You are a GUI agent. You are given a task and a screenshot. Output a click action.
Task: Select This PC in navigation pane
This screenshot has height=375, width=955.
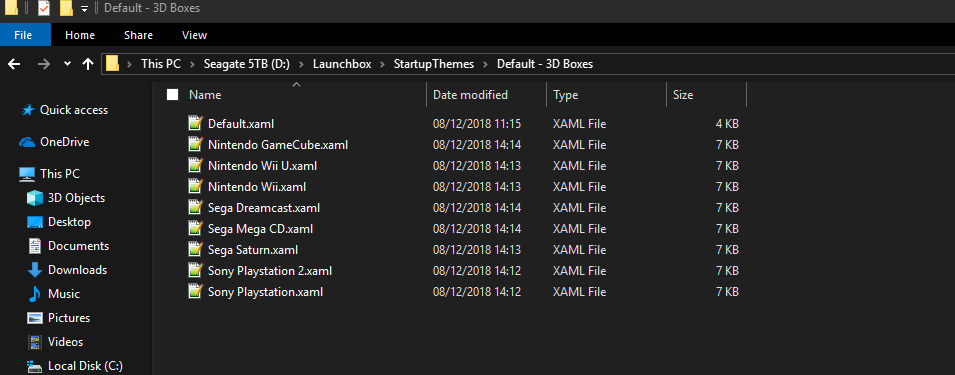(x=60, y=173)
